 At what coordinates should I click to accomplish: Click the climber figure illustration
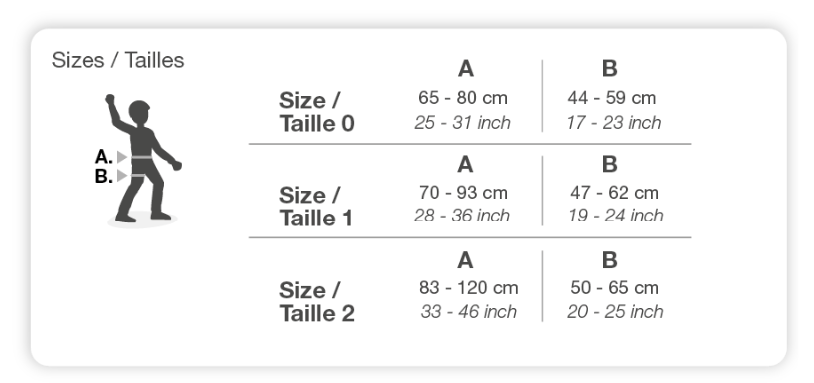click(143, 159)
